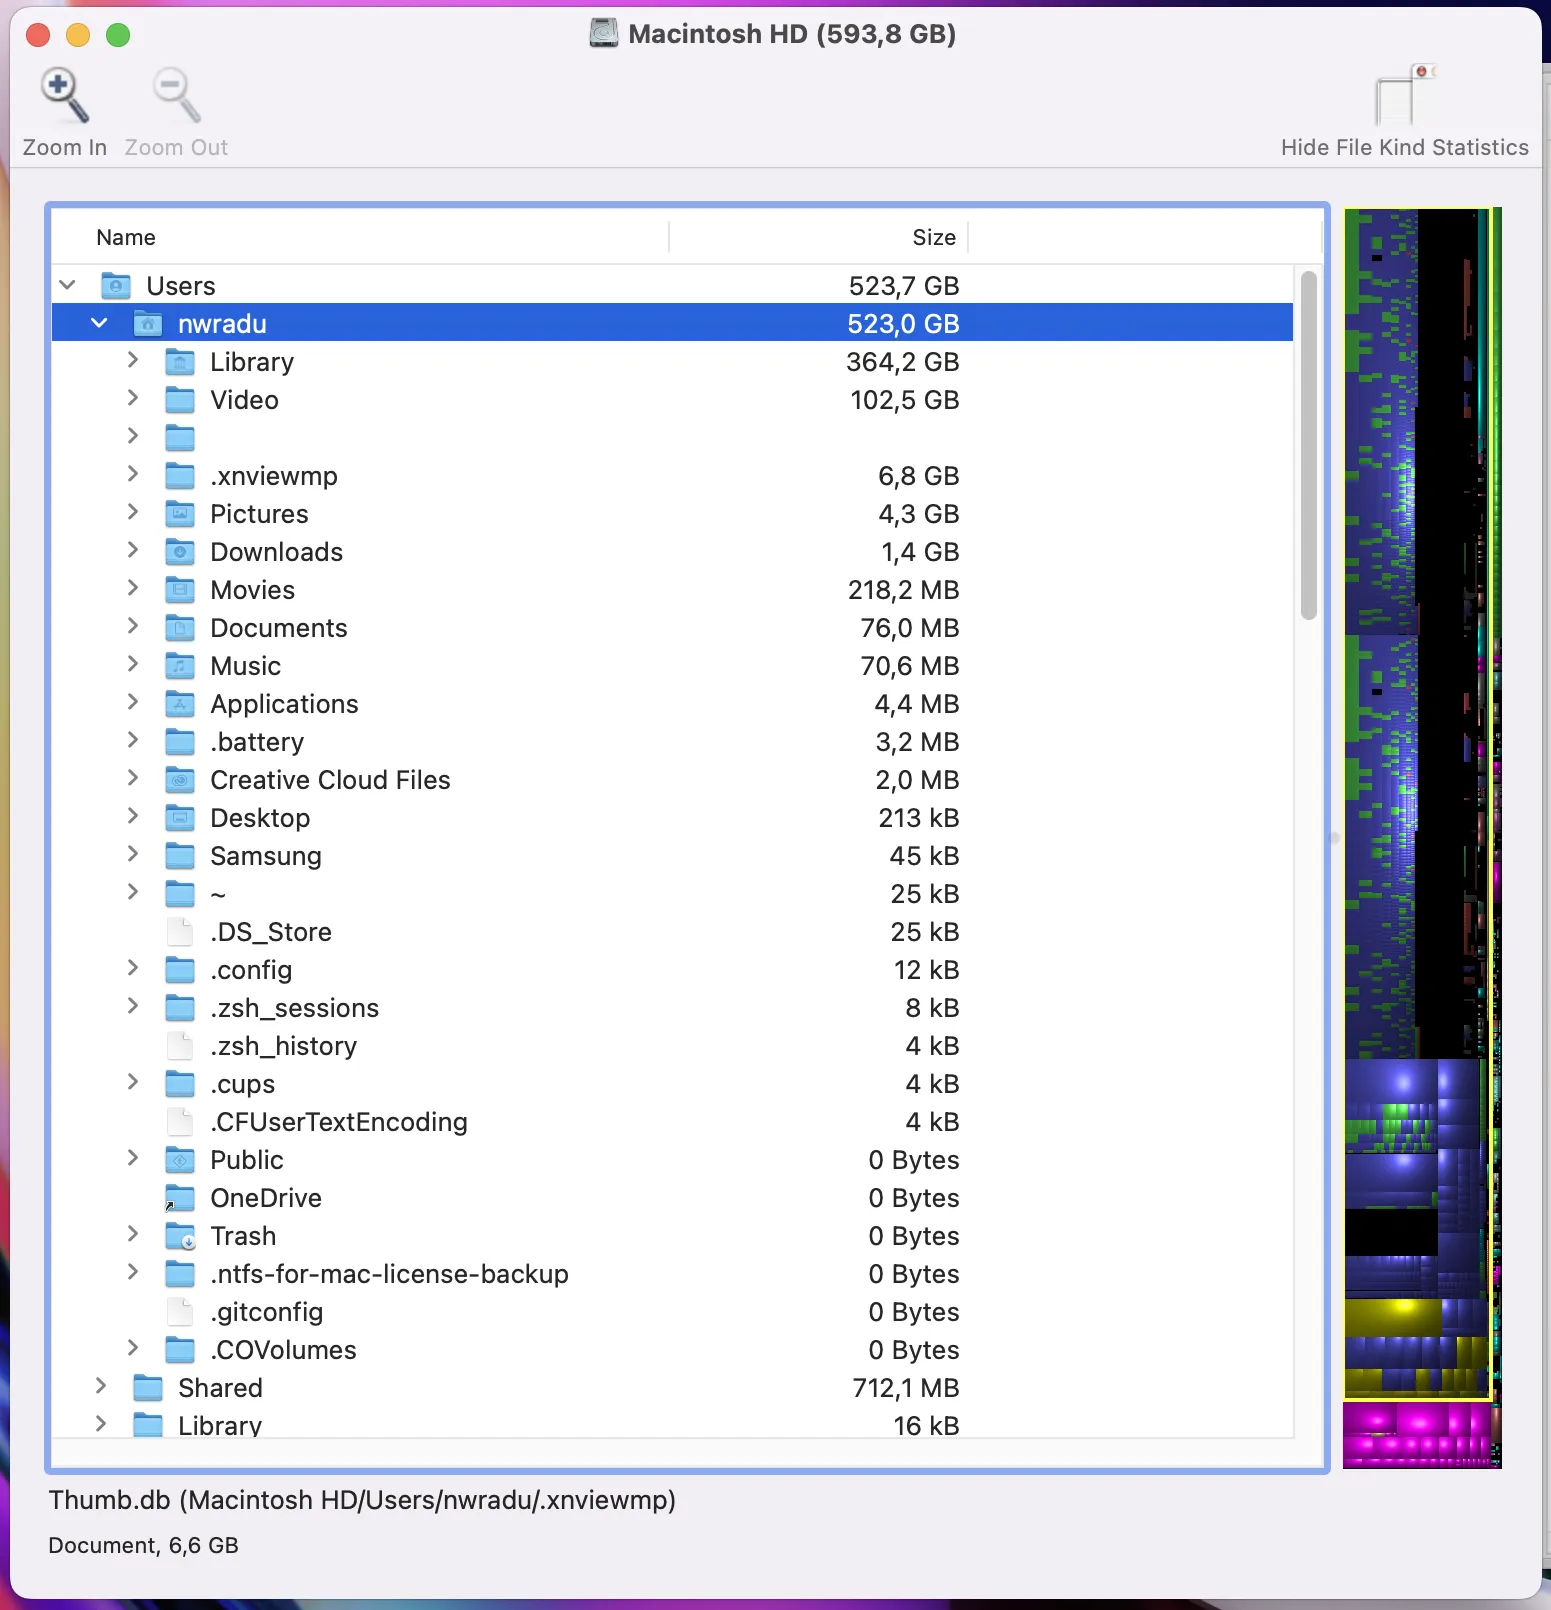Click the Hide File Kind Statistics icon
This screenshot has width=1551, height=1610.
click(x=1405, y=95)
